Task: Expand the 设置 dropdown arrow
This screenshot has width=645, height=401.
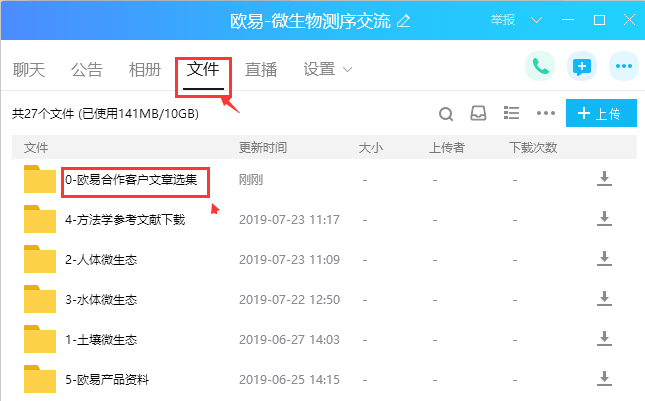Action: [x=348, y=70]
